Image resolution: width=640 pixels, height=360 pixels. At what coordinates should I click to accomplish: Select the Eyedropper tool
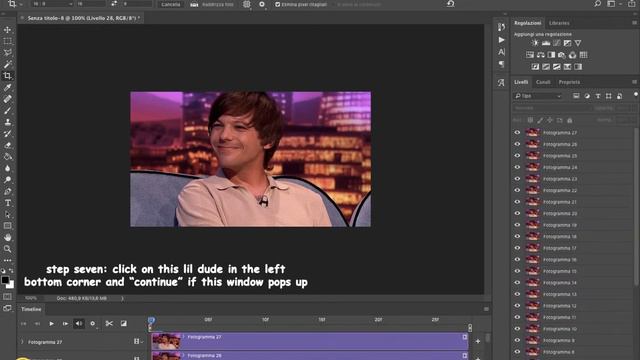coord(7,87)
